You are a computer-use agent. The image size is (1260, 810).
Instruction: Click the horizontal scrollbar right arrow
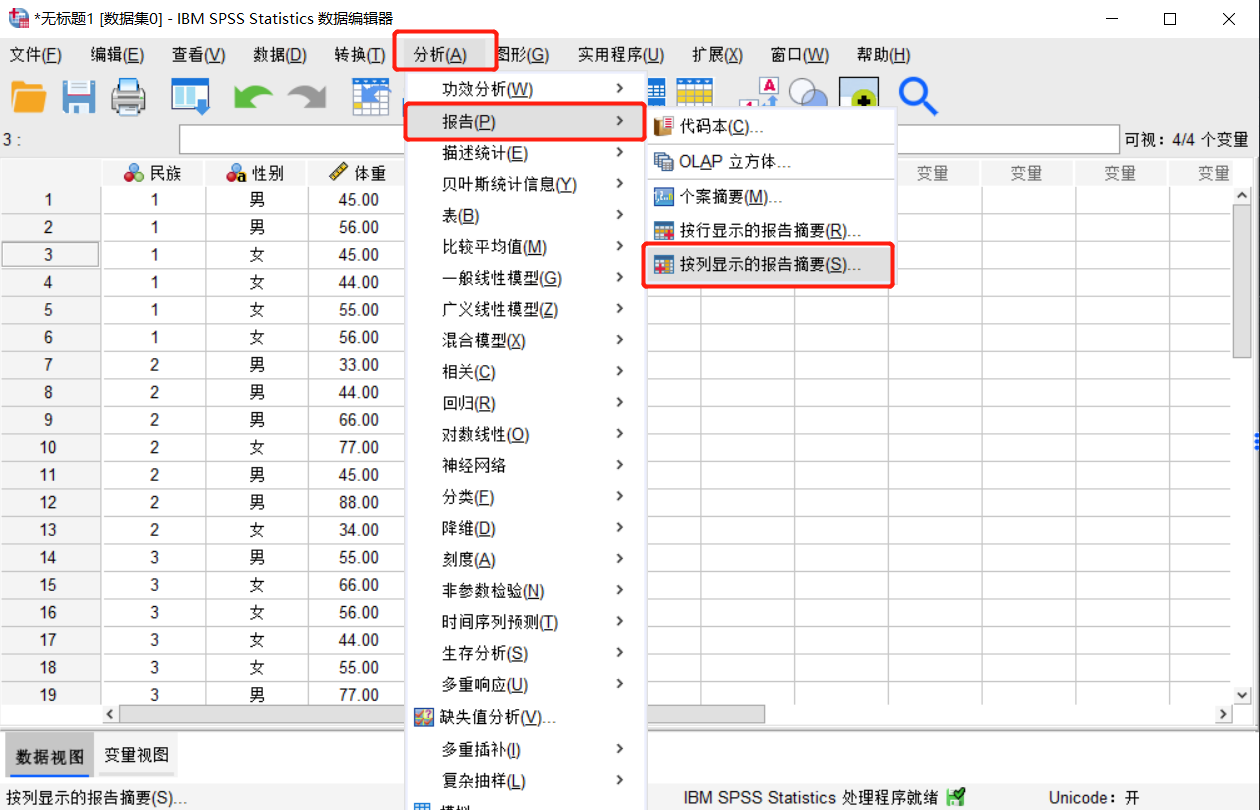click(1223, 714)
